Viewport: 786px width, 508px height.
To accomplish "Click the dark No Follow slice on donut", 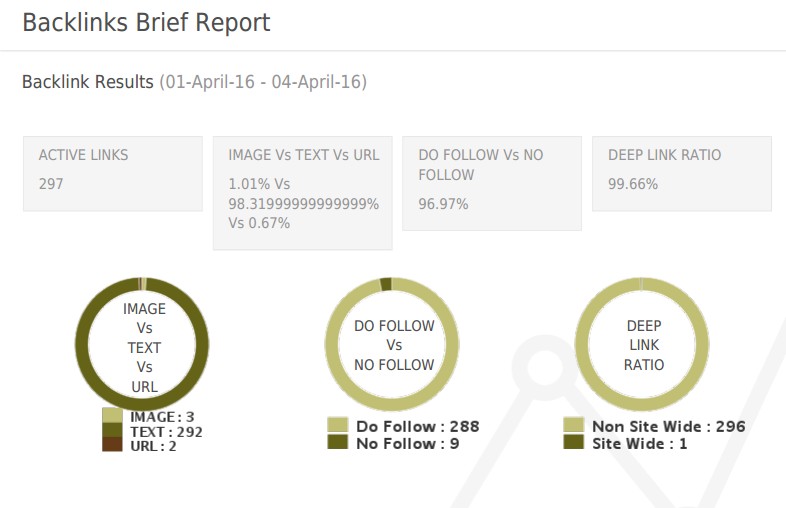I will point(386,284).
